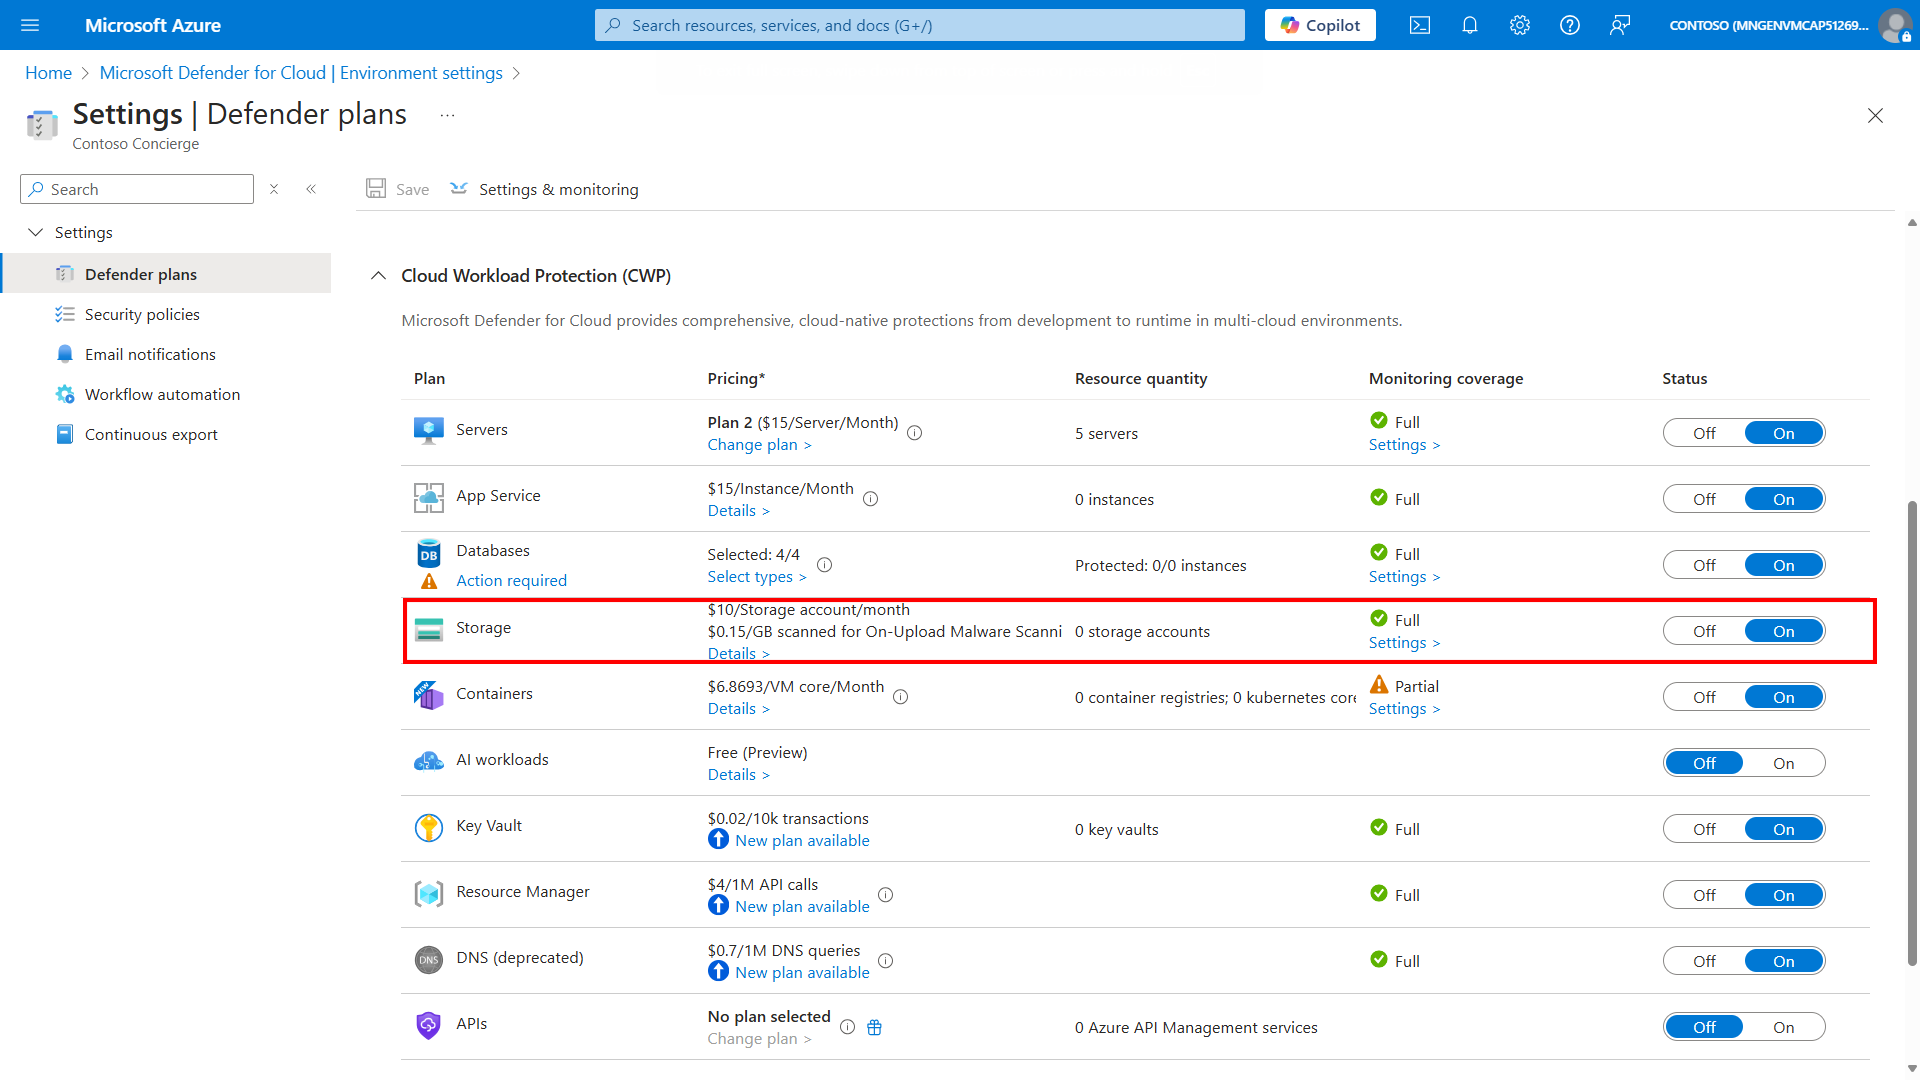Click the search resources input field

pos(918,25)
